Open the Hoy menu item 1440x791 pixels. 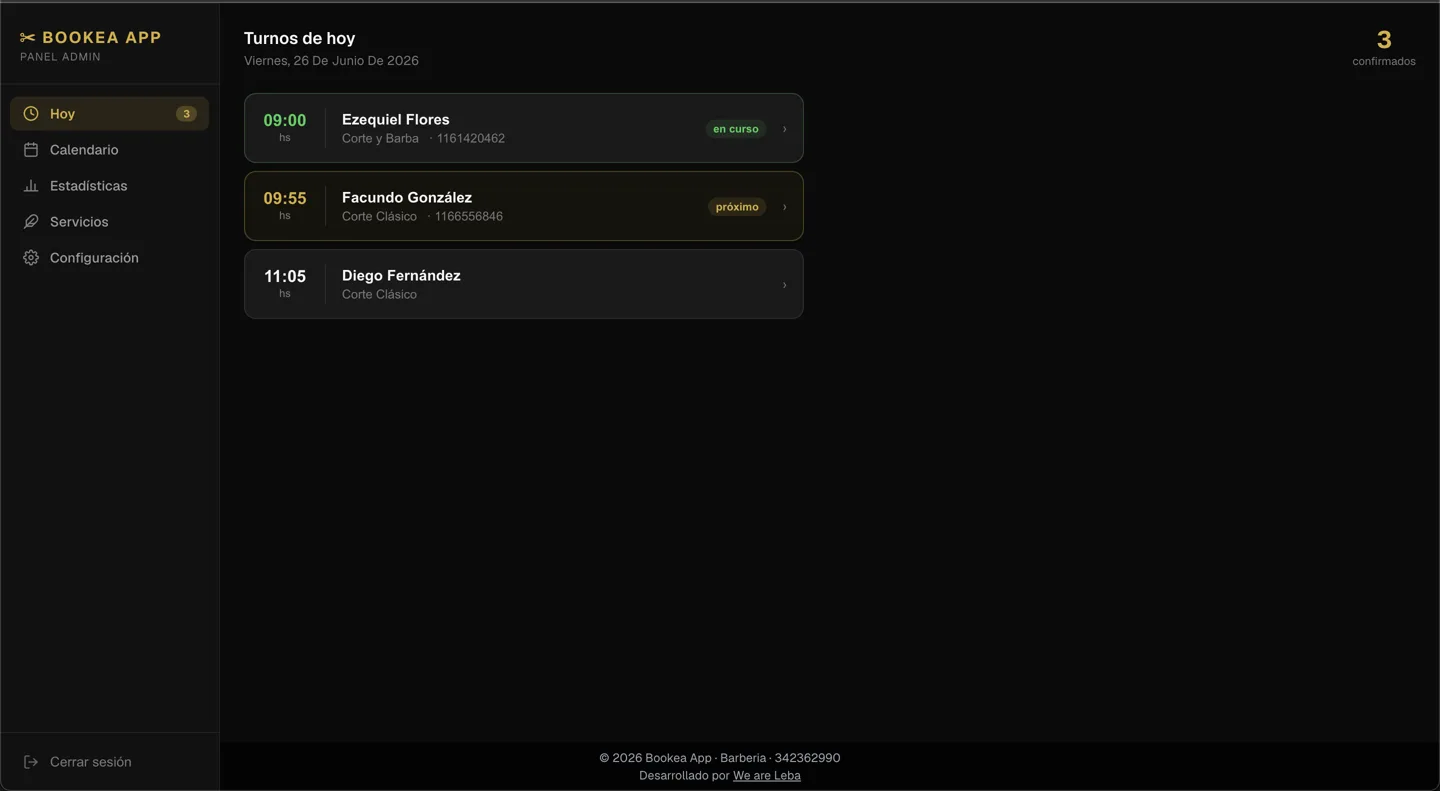(109, 114)
